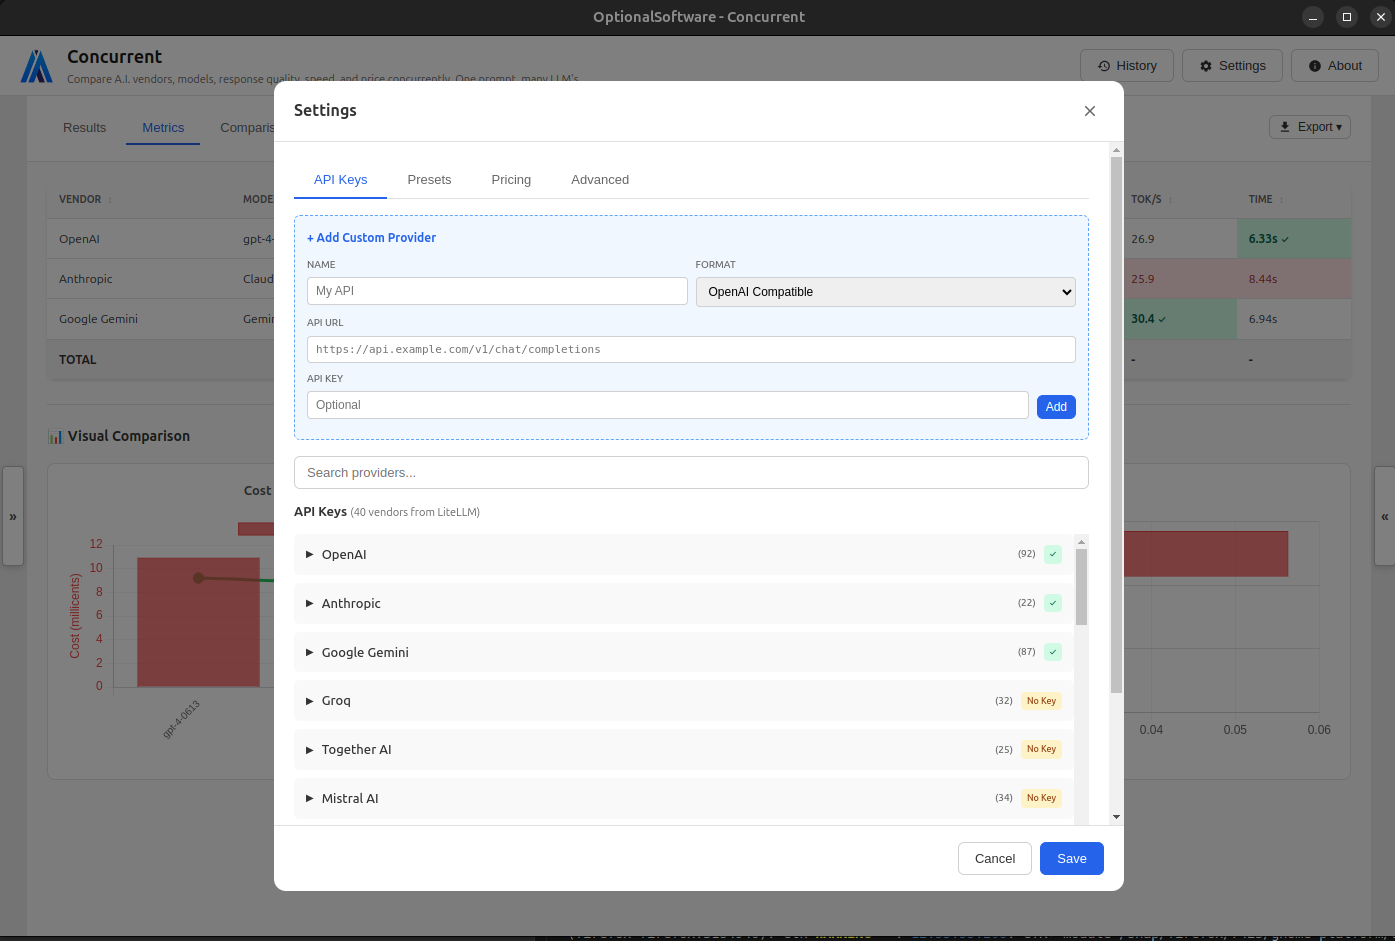The image size is (1395, 941).
Task: Switch to the Presets tab
Action: [429, 179]
